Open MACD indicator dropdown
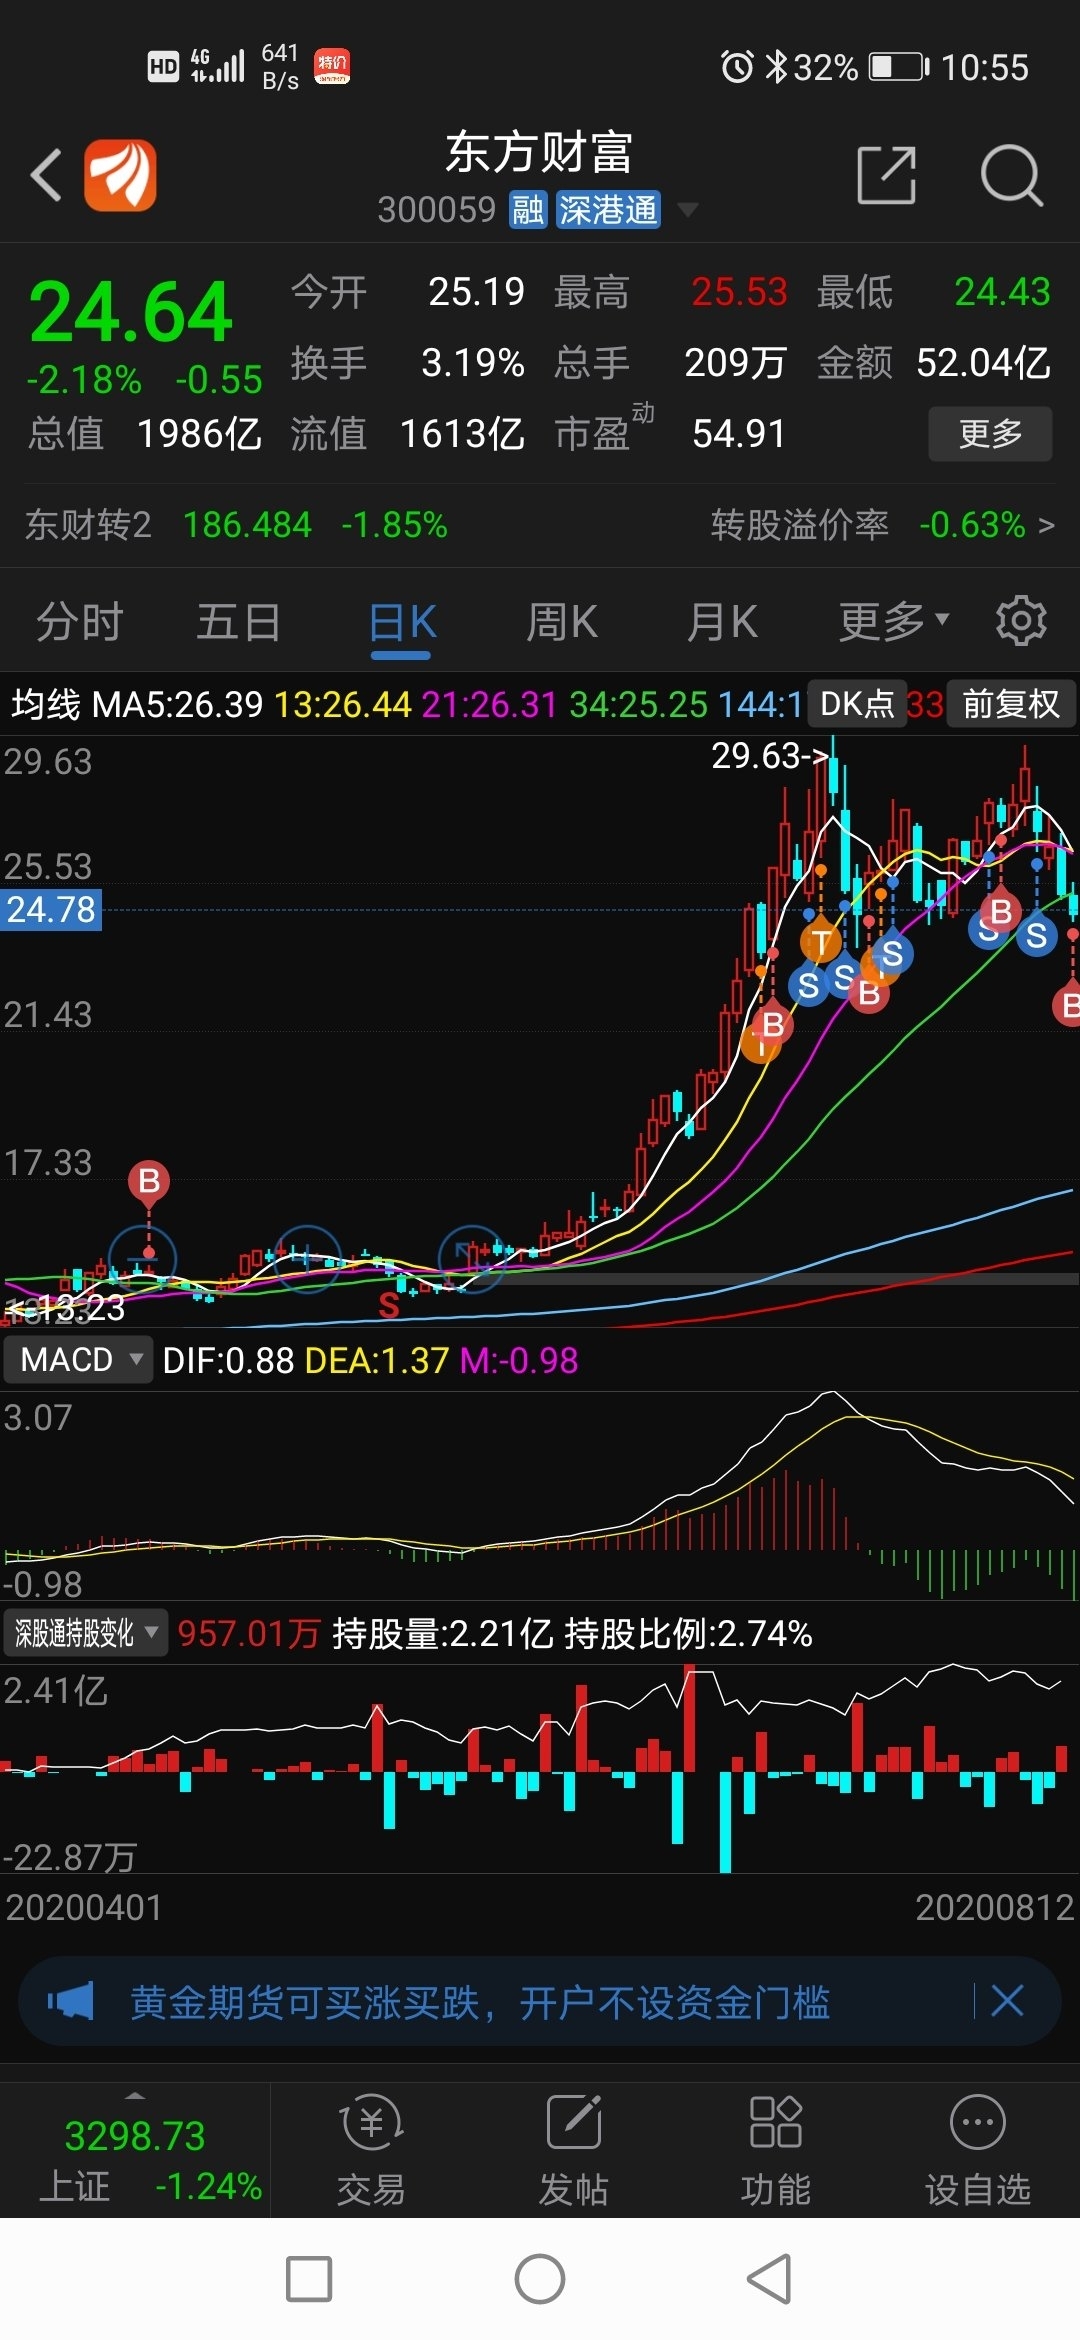The width and height of the screenshot is (1080, 2340). (x=78, y=1360)
